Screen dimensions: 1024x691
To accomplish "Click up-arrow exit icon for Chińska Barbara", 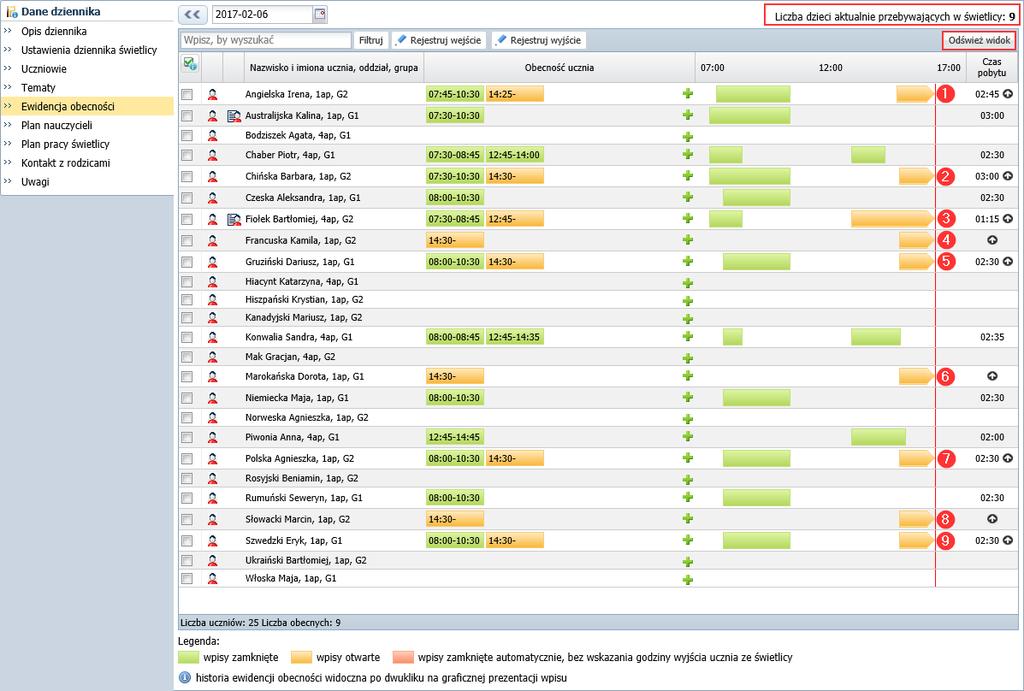I will point(1008,176).
